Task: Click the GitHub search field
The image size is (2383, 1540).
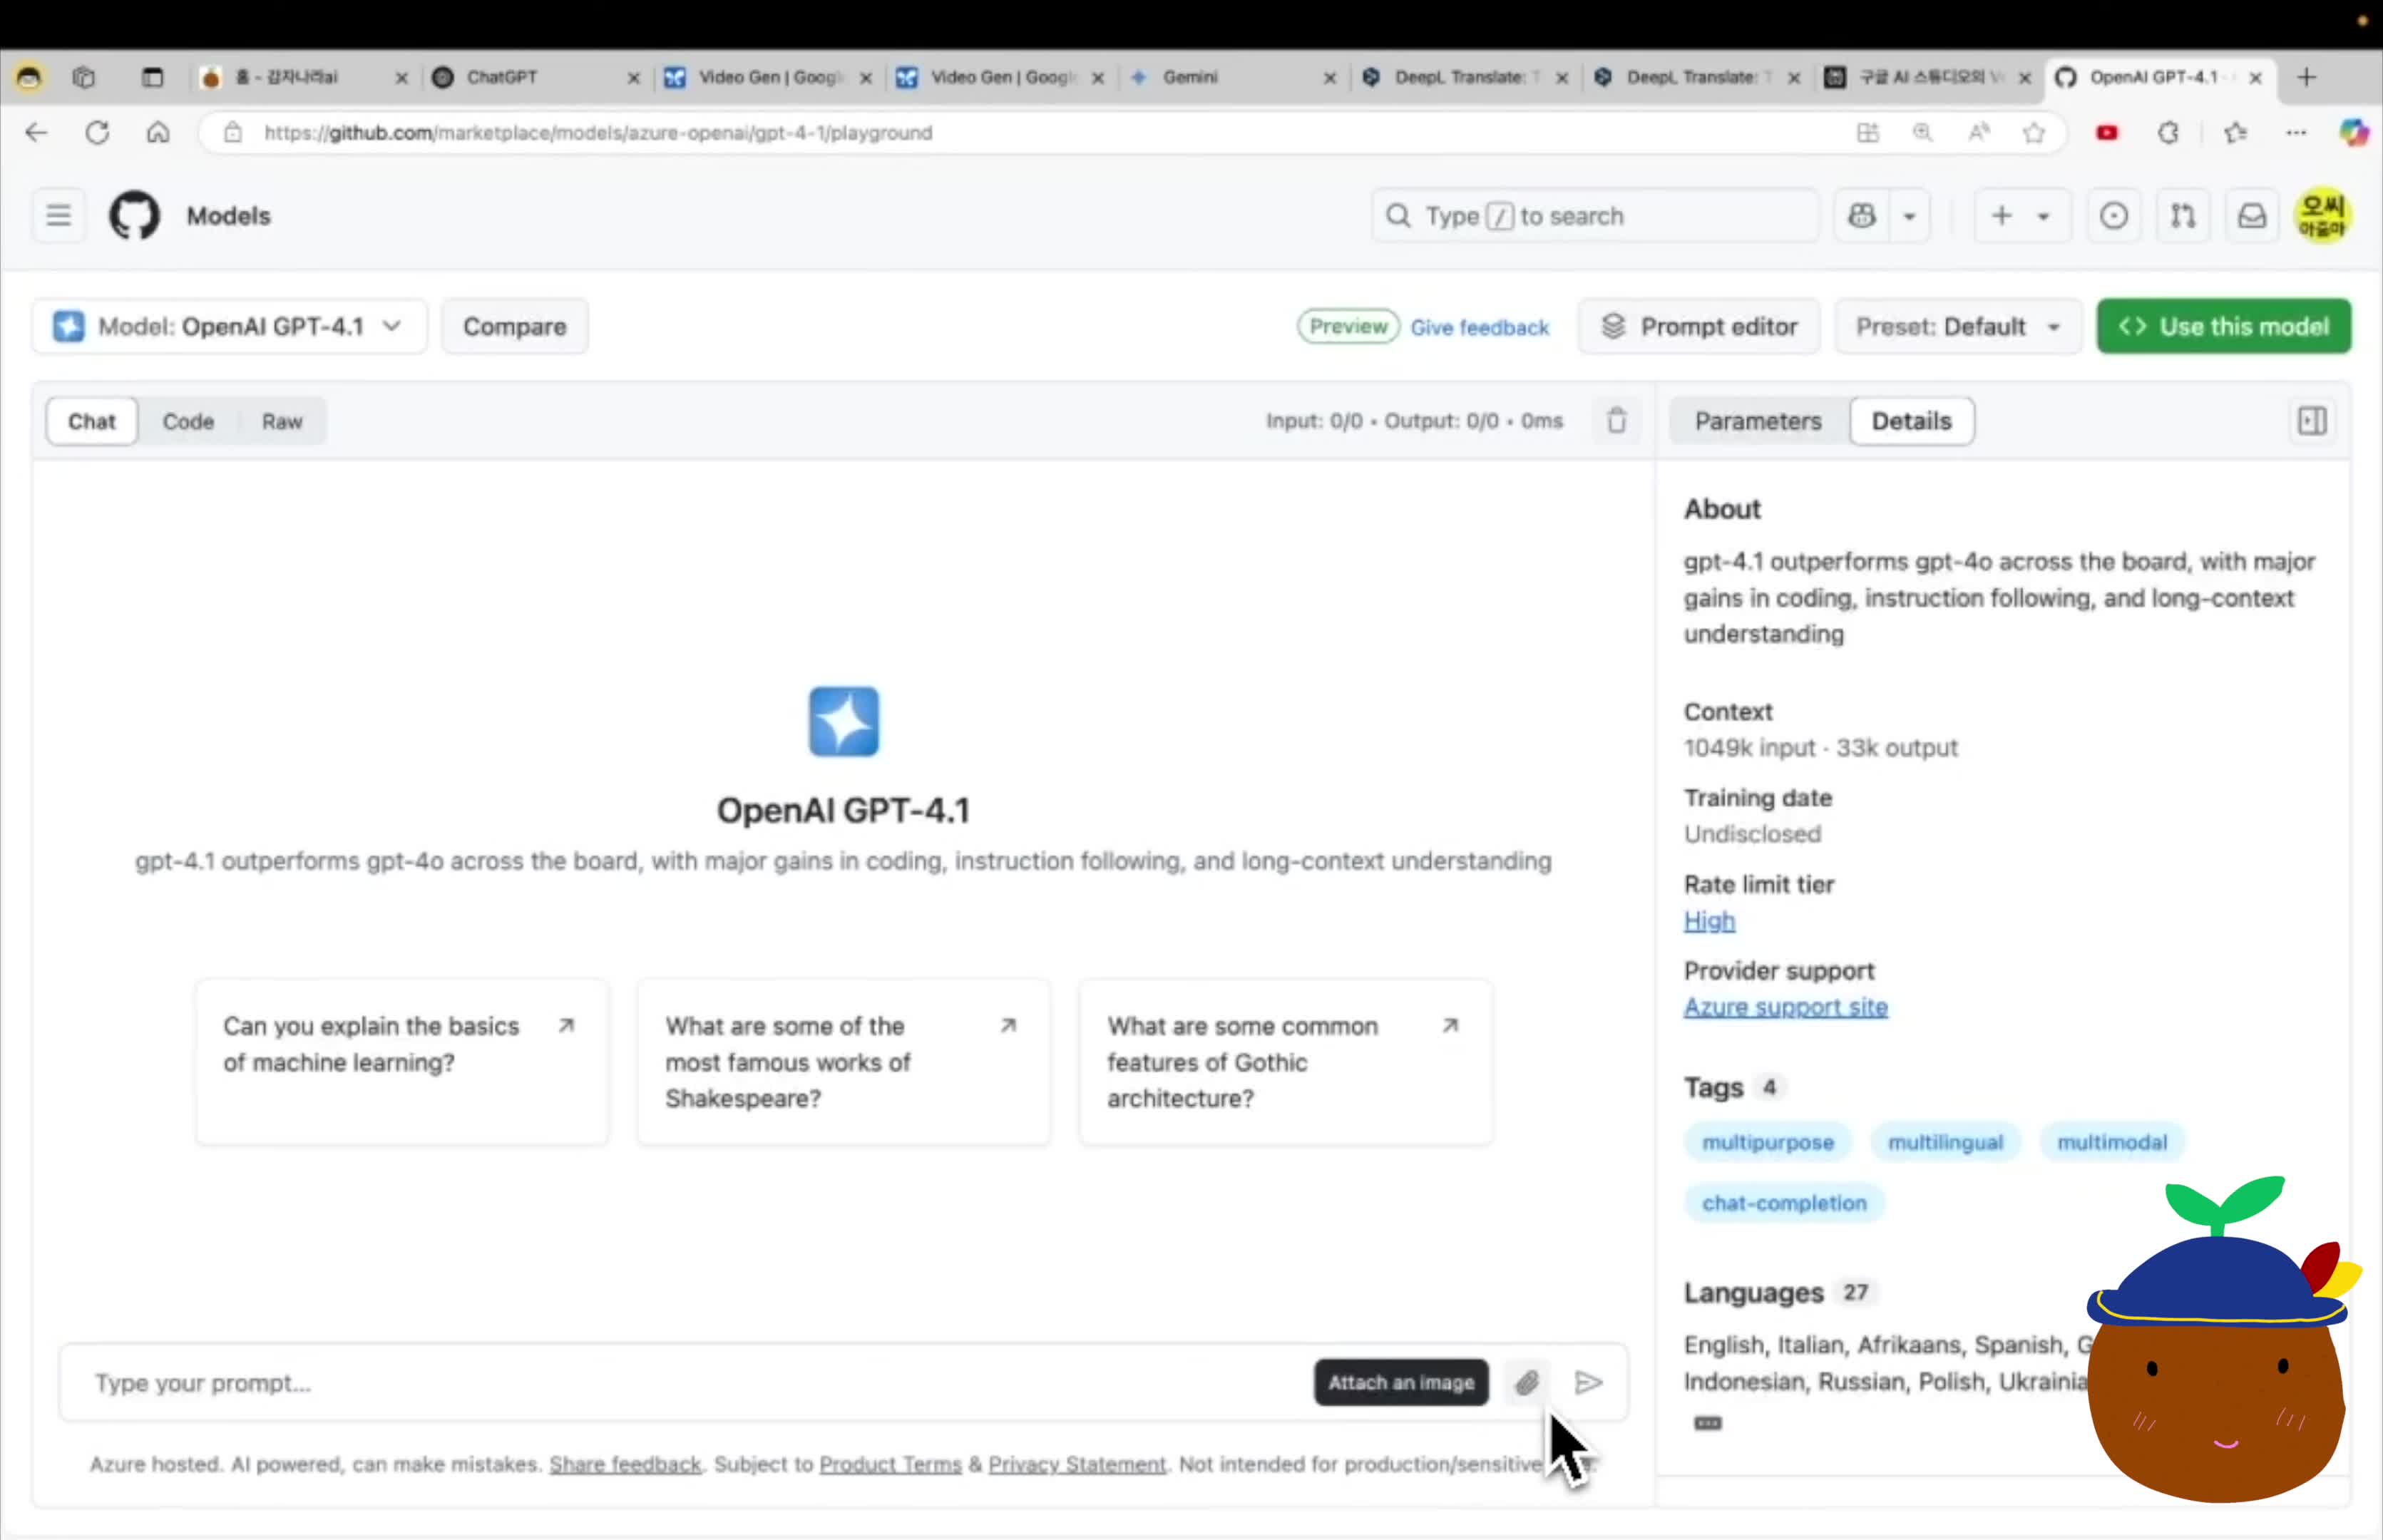Action: (1596, 216)
